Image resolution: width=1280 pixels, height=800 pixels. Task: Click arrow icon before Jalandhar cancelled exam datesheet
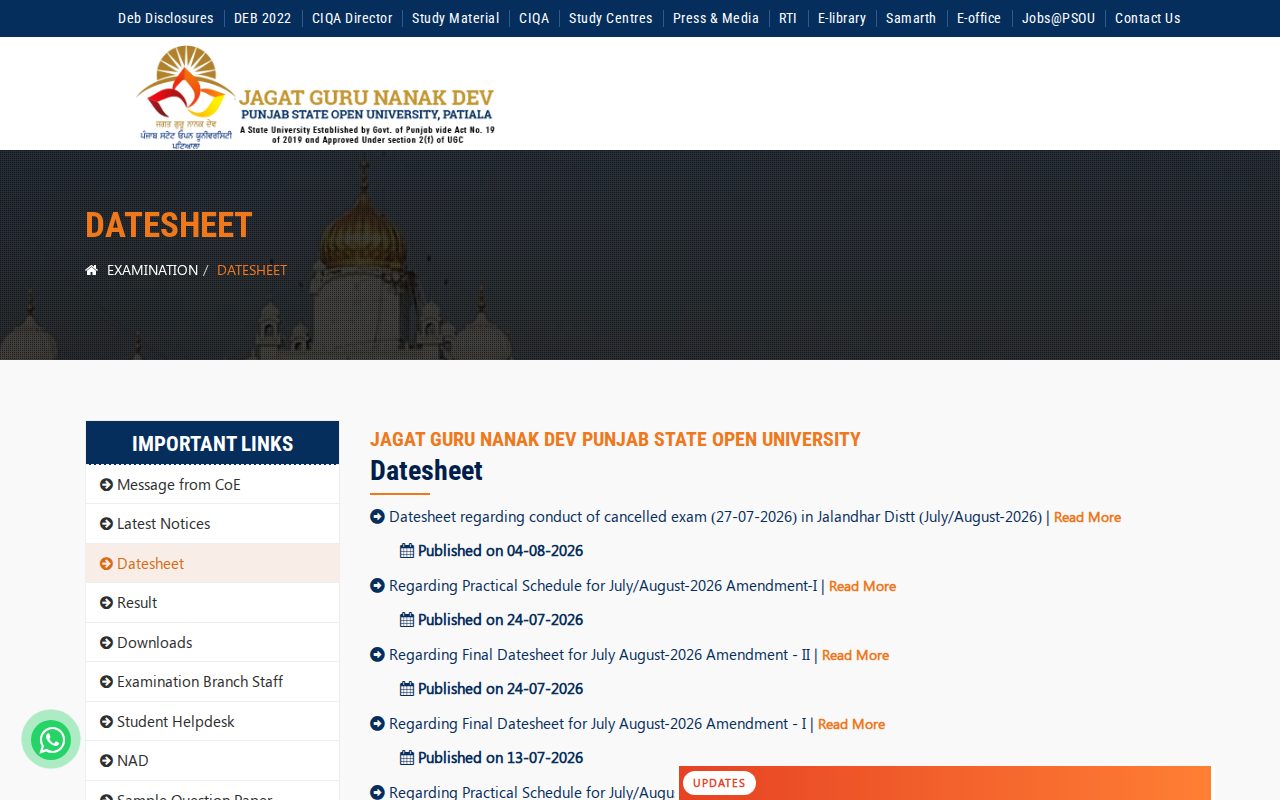point(377,517)
